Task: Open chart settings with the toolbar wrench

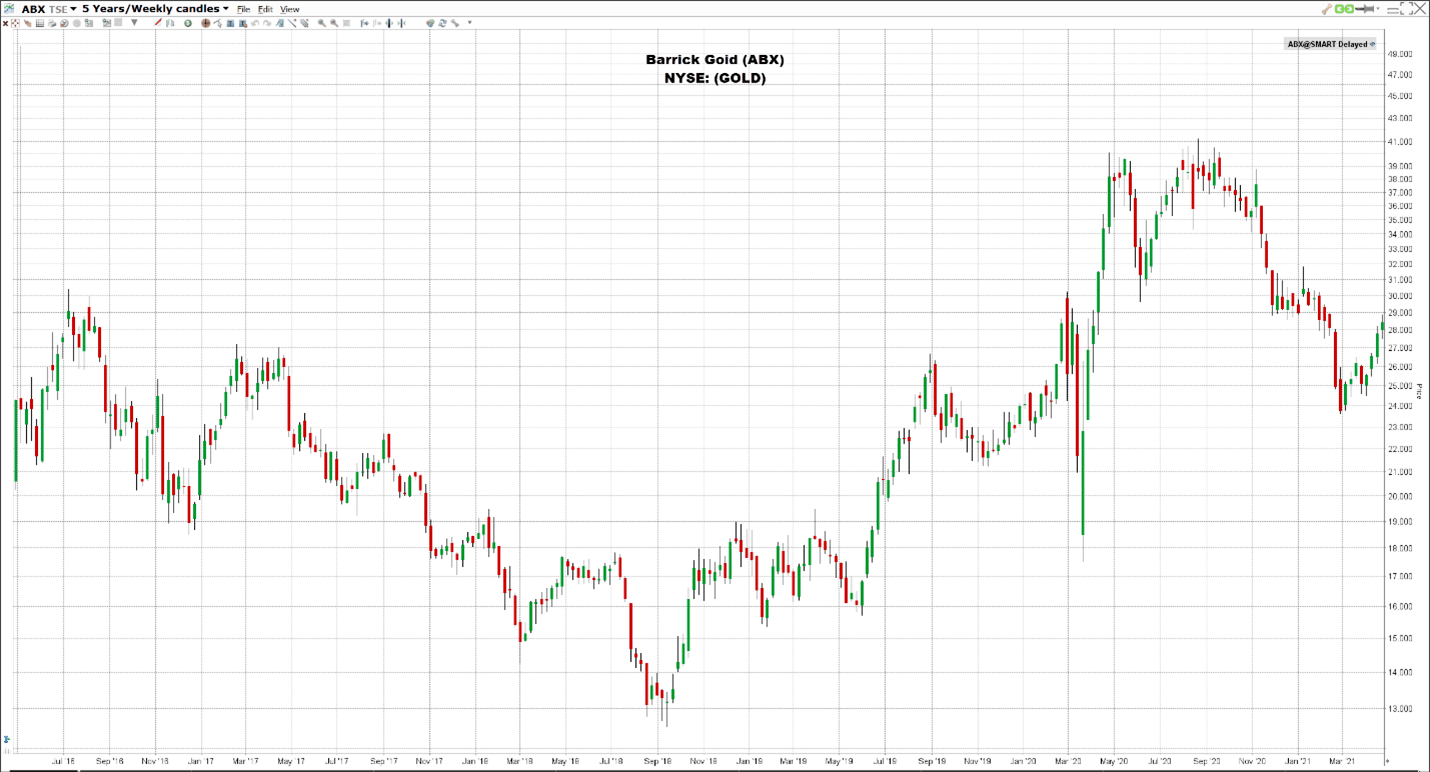Action: [x=455, y=23]
